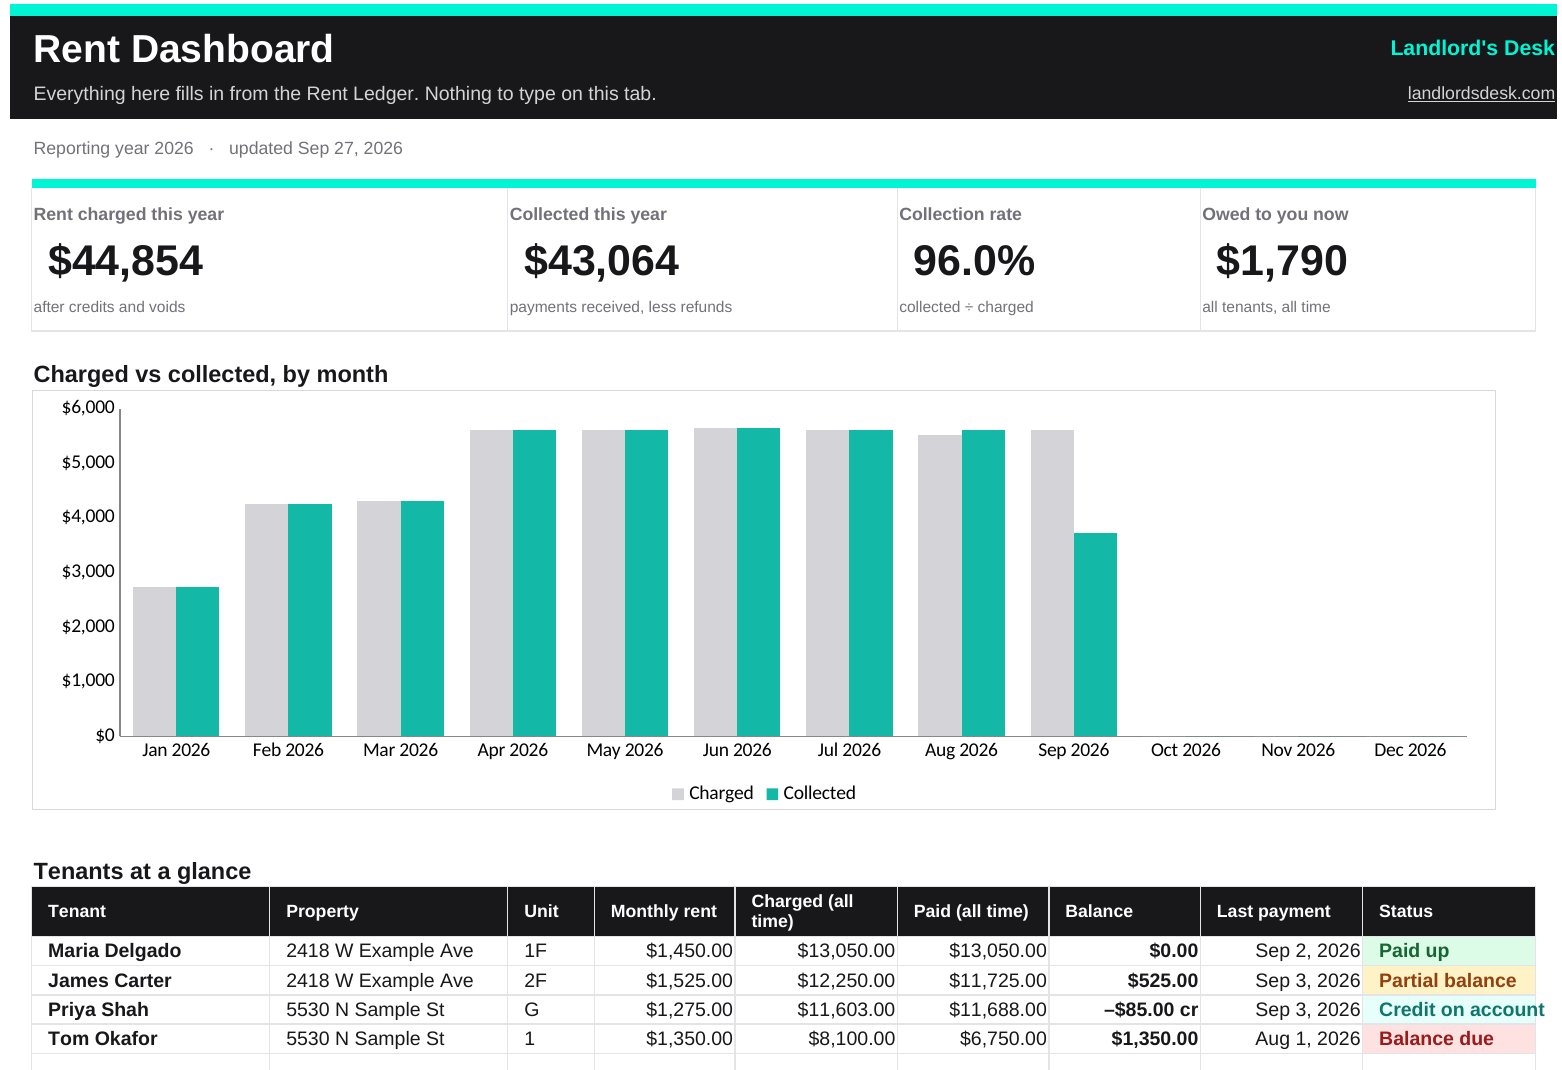The width and height of the screenshot is (1562, 1070).
Task: Select the 96.0% collection rate value
Action: pos(973,261)
